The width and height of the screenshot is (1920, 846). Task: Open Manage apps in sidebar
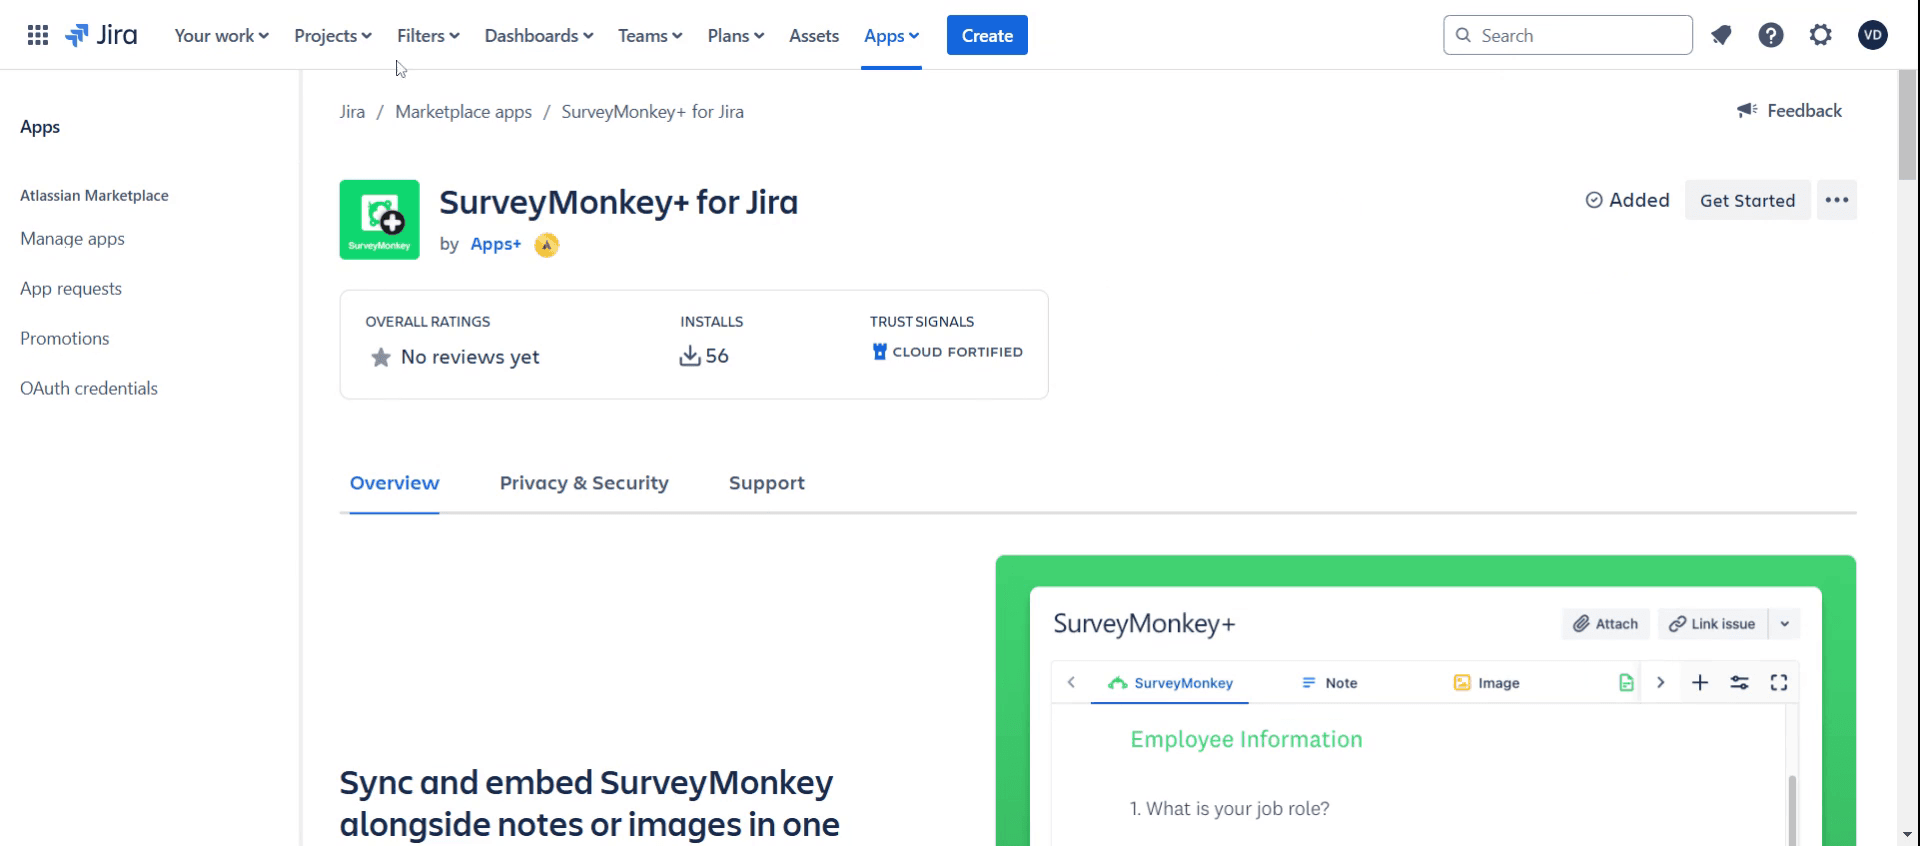(72, 239)
